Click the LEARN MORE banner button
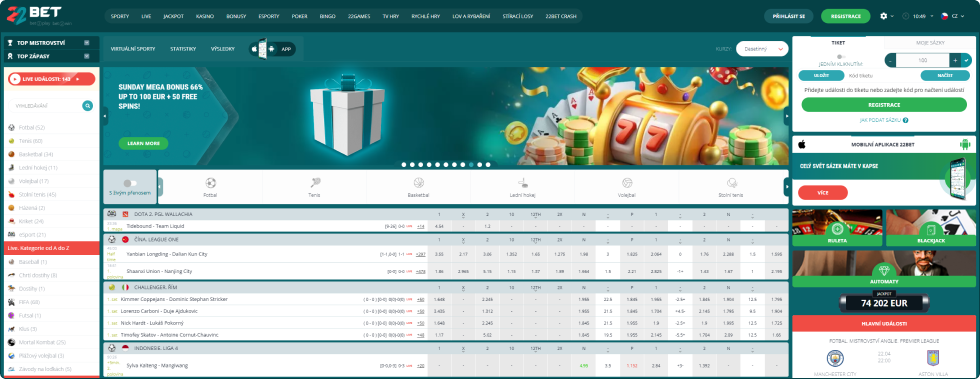The width and height of the screenshot is (980, 379). (x=143, y=143)
